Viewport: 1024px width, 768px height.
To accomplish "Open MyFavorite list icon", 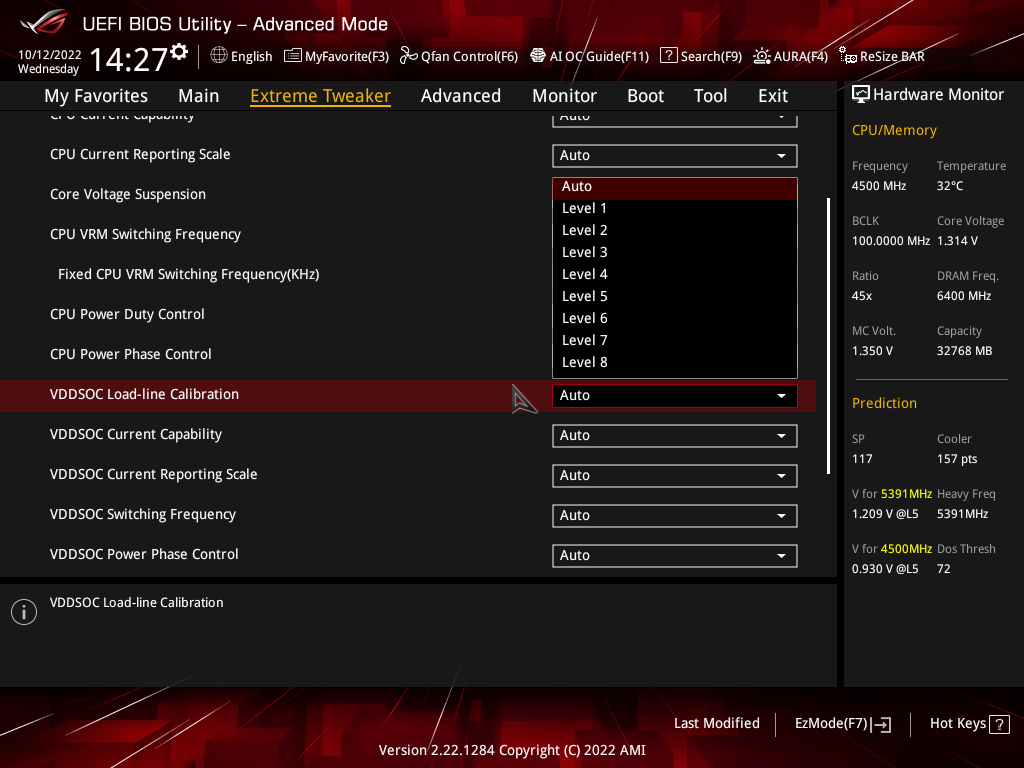I will click(293, 56).
